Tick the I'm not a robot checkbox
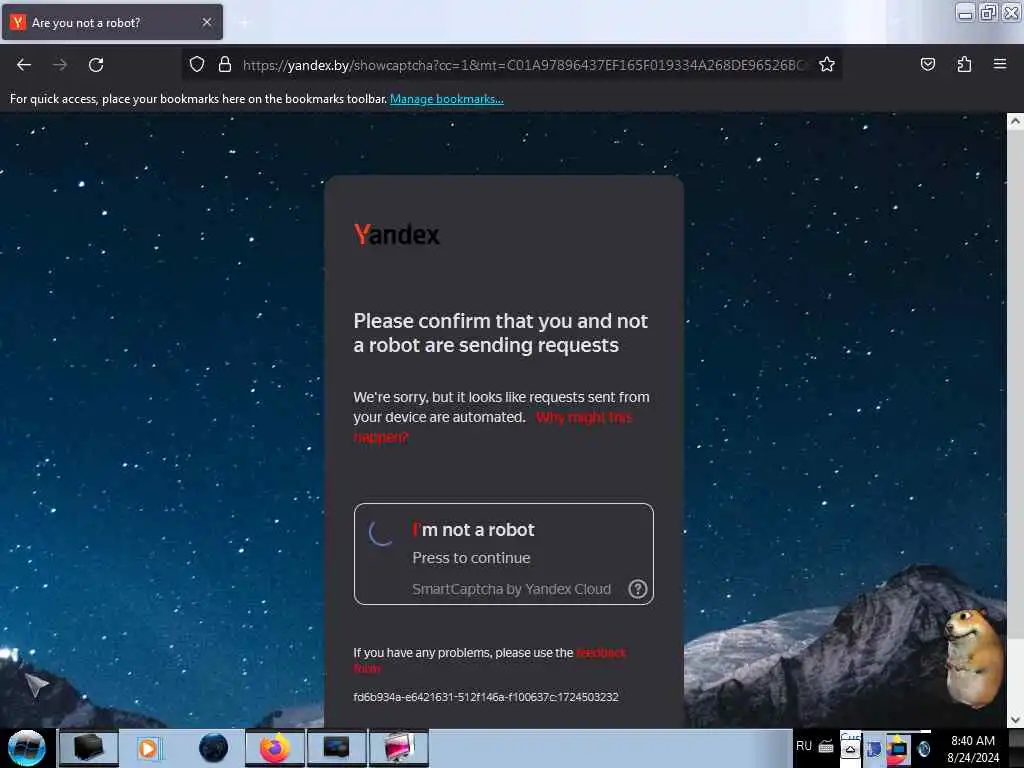This screenshot has height=768, width=1024. (381, 532)
